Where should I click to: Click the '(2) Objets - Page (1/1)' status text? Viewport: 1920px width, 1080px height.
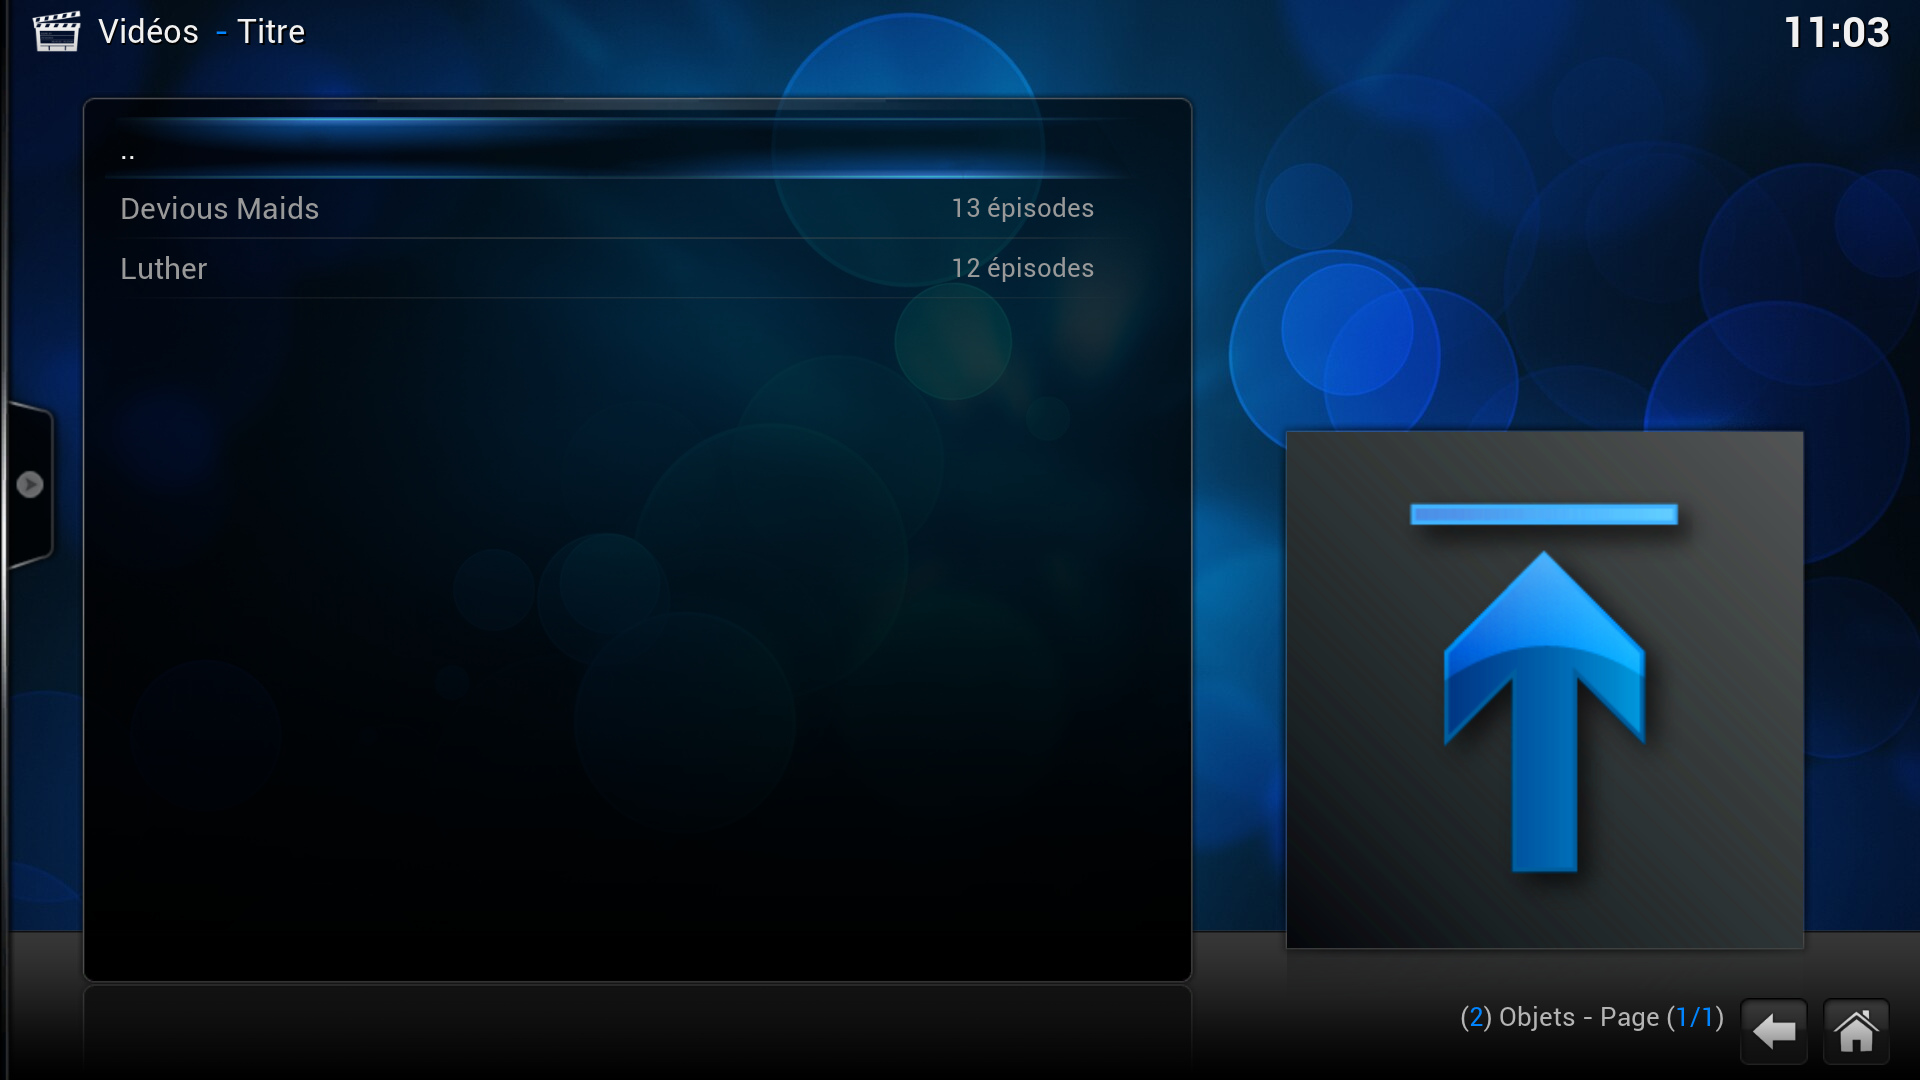[1592, 1018]
